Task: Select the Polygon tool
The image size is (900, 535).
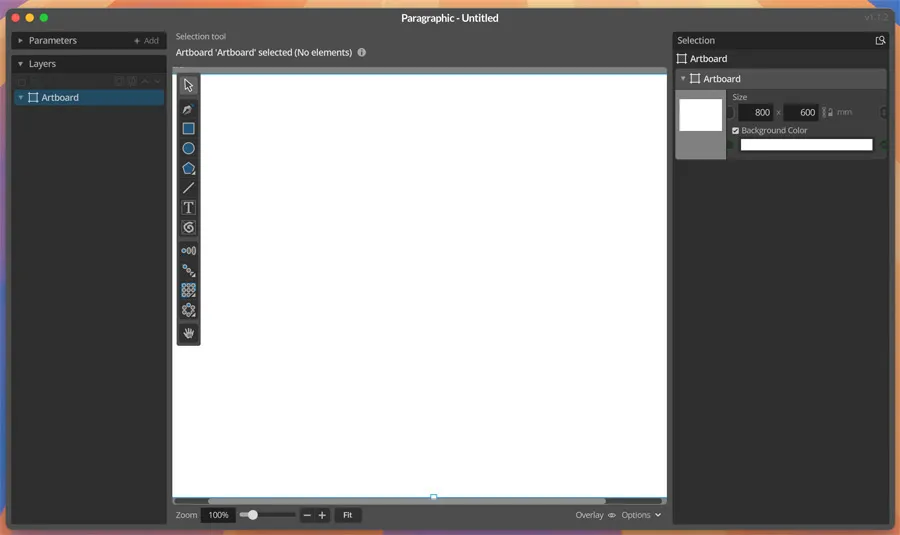Action: coord(188,168)
